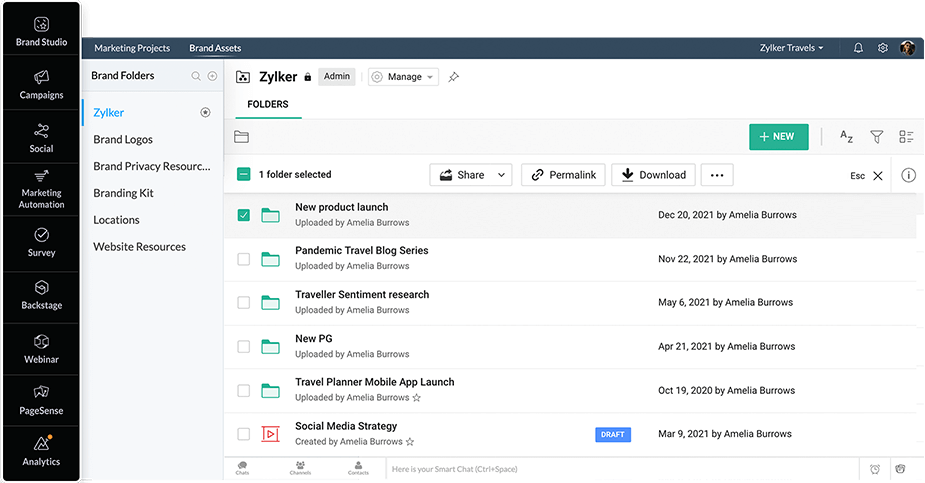The width and height of the screenshot is (925, 483).
Task: Download the selected folder
Action: click(x=654, y=175)
